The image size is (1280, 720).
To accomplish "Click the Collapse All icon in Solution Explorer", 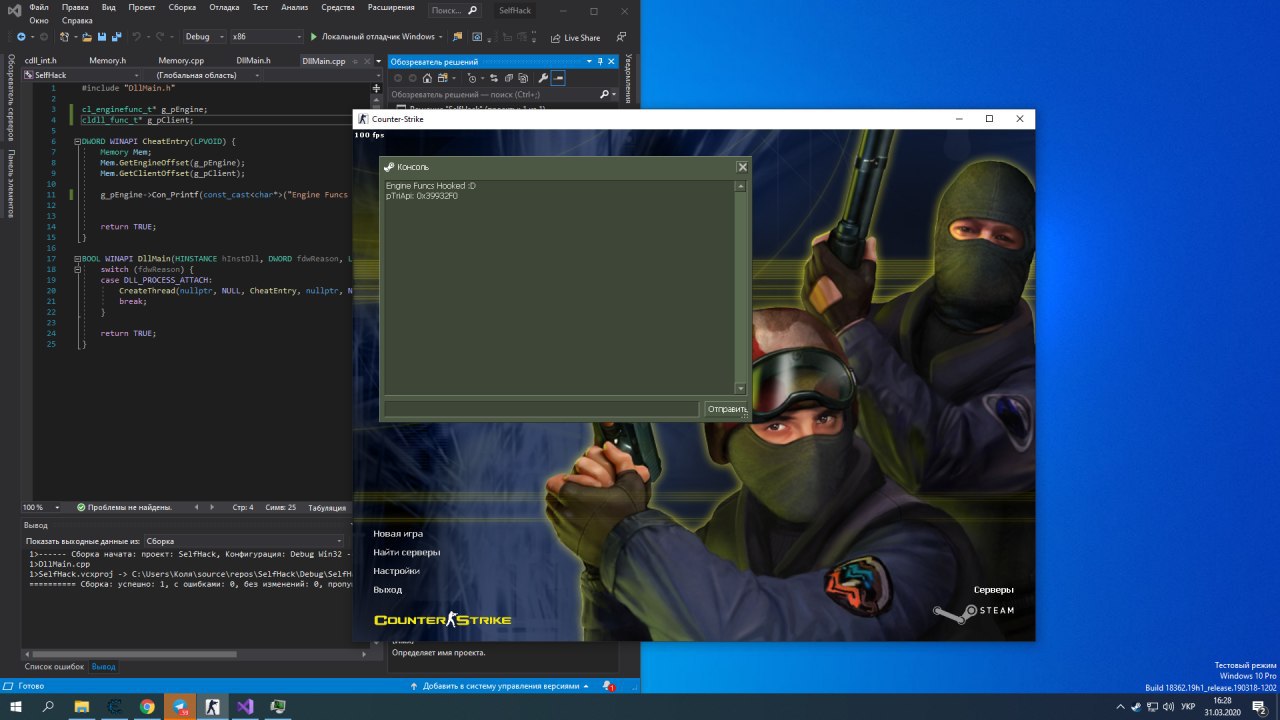I will [508, 78].
